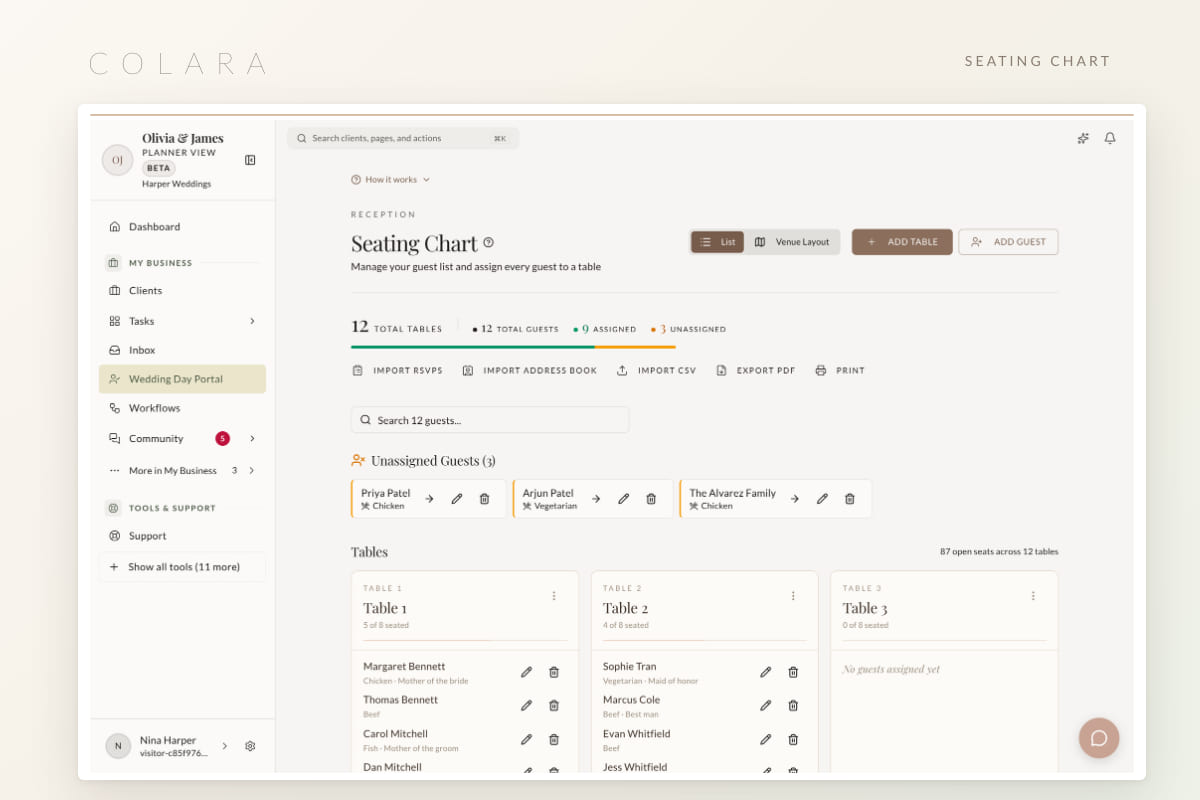Open Inbox page
The width and height of the screenshot is (1200, 800).
click(x=182, y=350)
